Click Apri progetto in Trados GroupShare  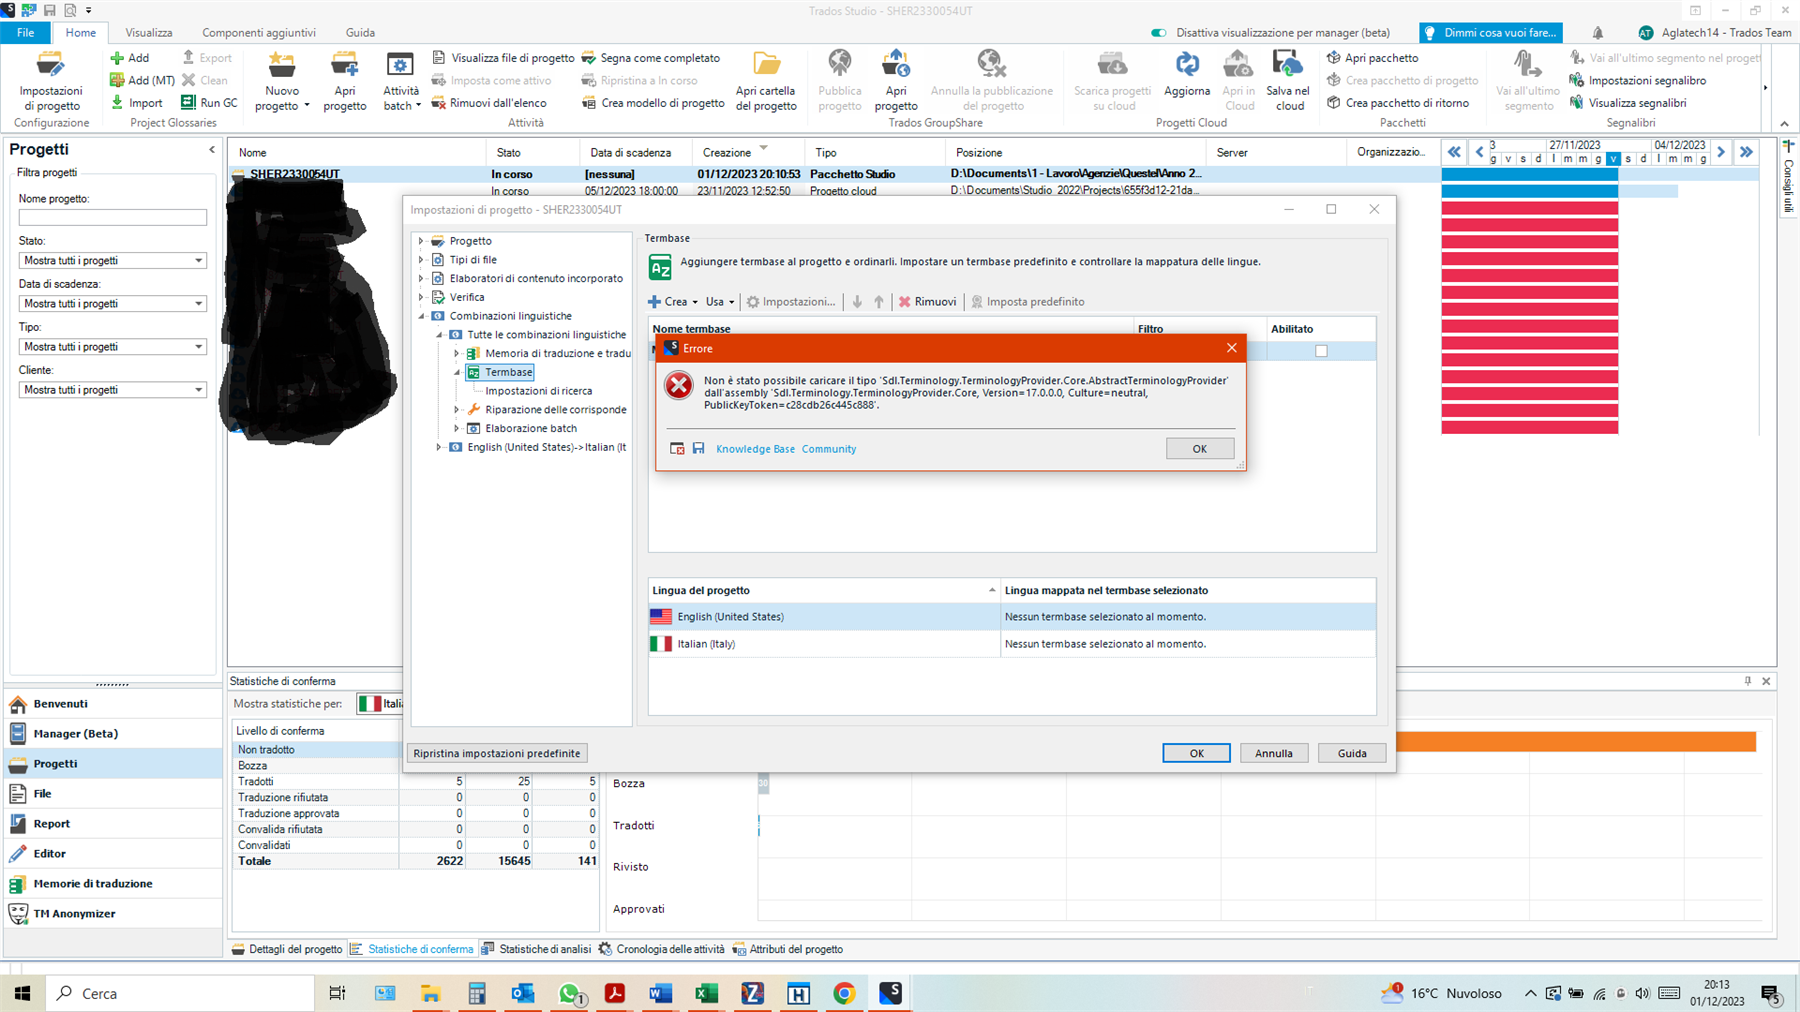tap(895, 81)
